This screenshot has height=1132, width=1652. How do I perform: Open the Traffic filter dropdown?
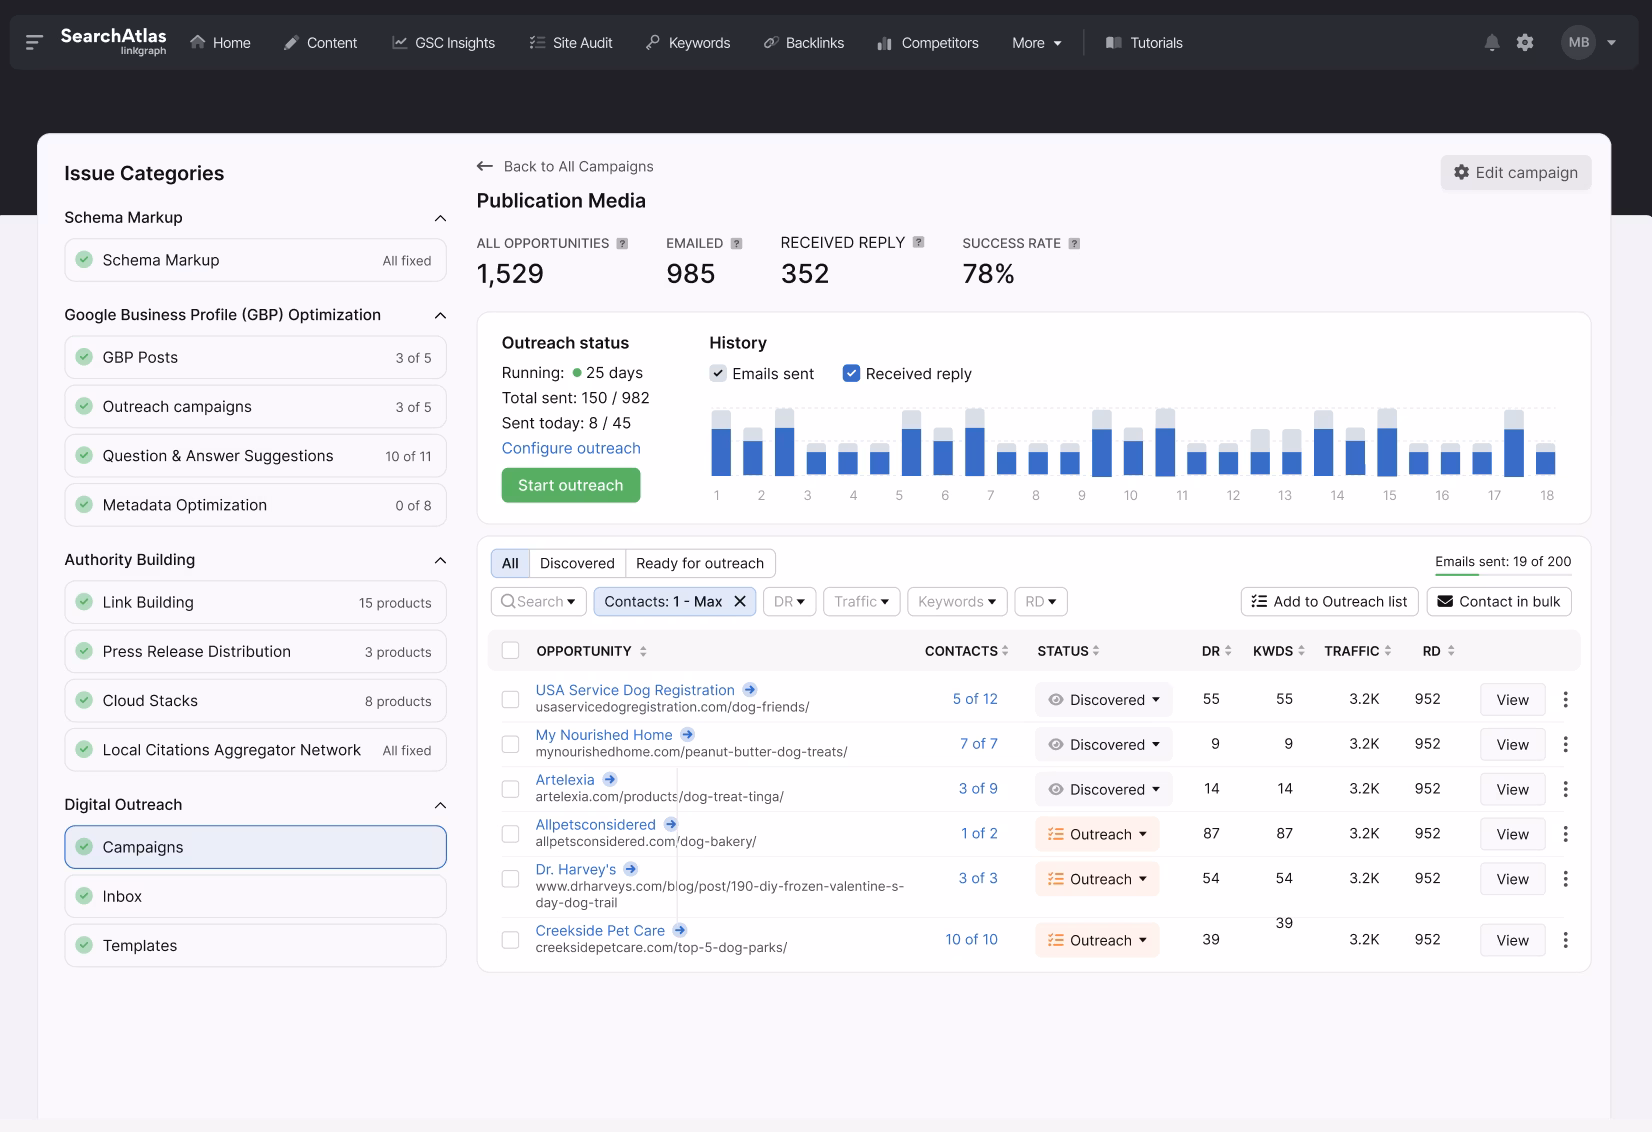861,601
